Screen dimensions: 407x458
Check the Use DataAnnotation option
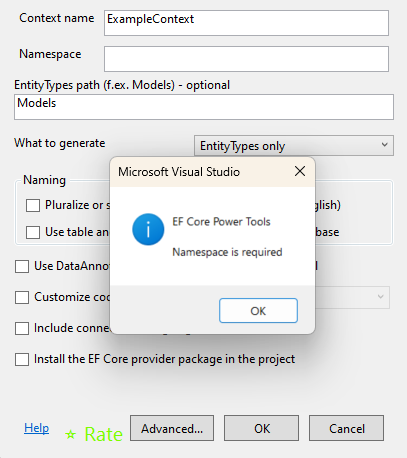(22, 267)
